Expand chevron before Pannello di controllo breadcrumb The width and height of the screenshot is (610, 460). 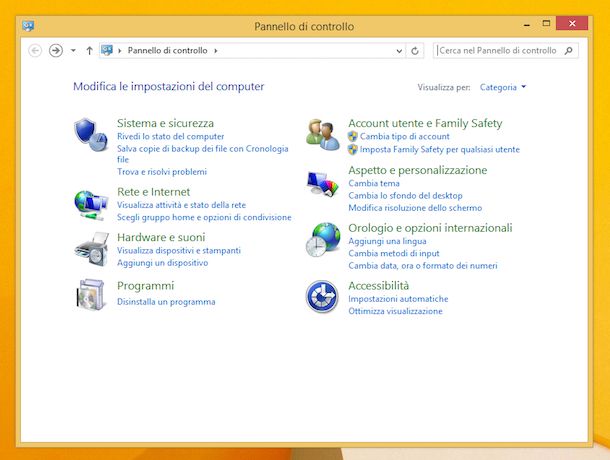(120, 51)
